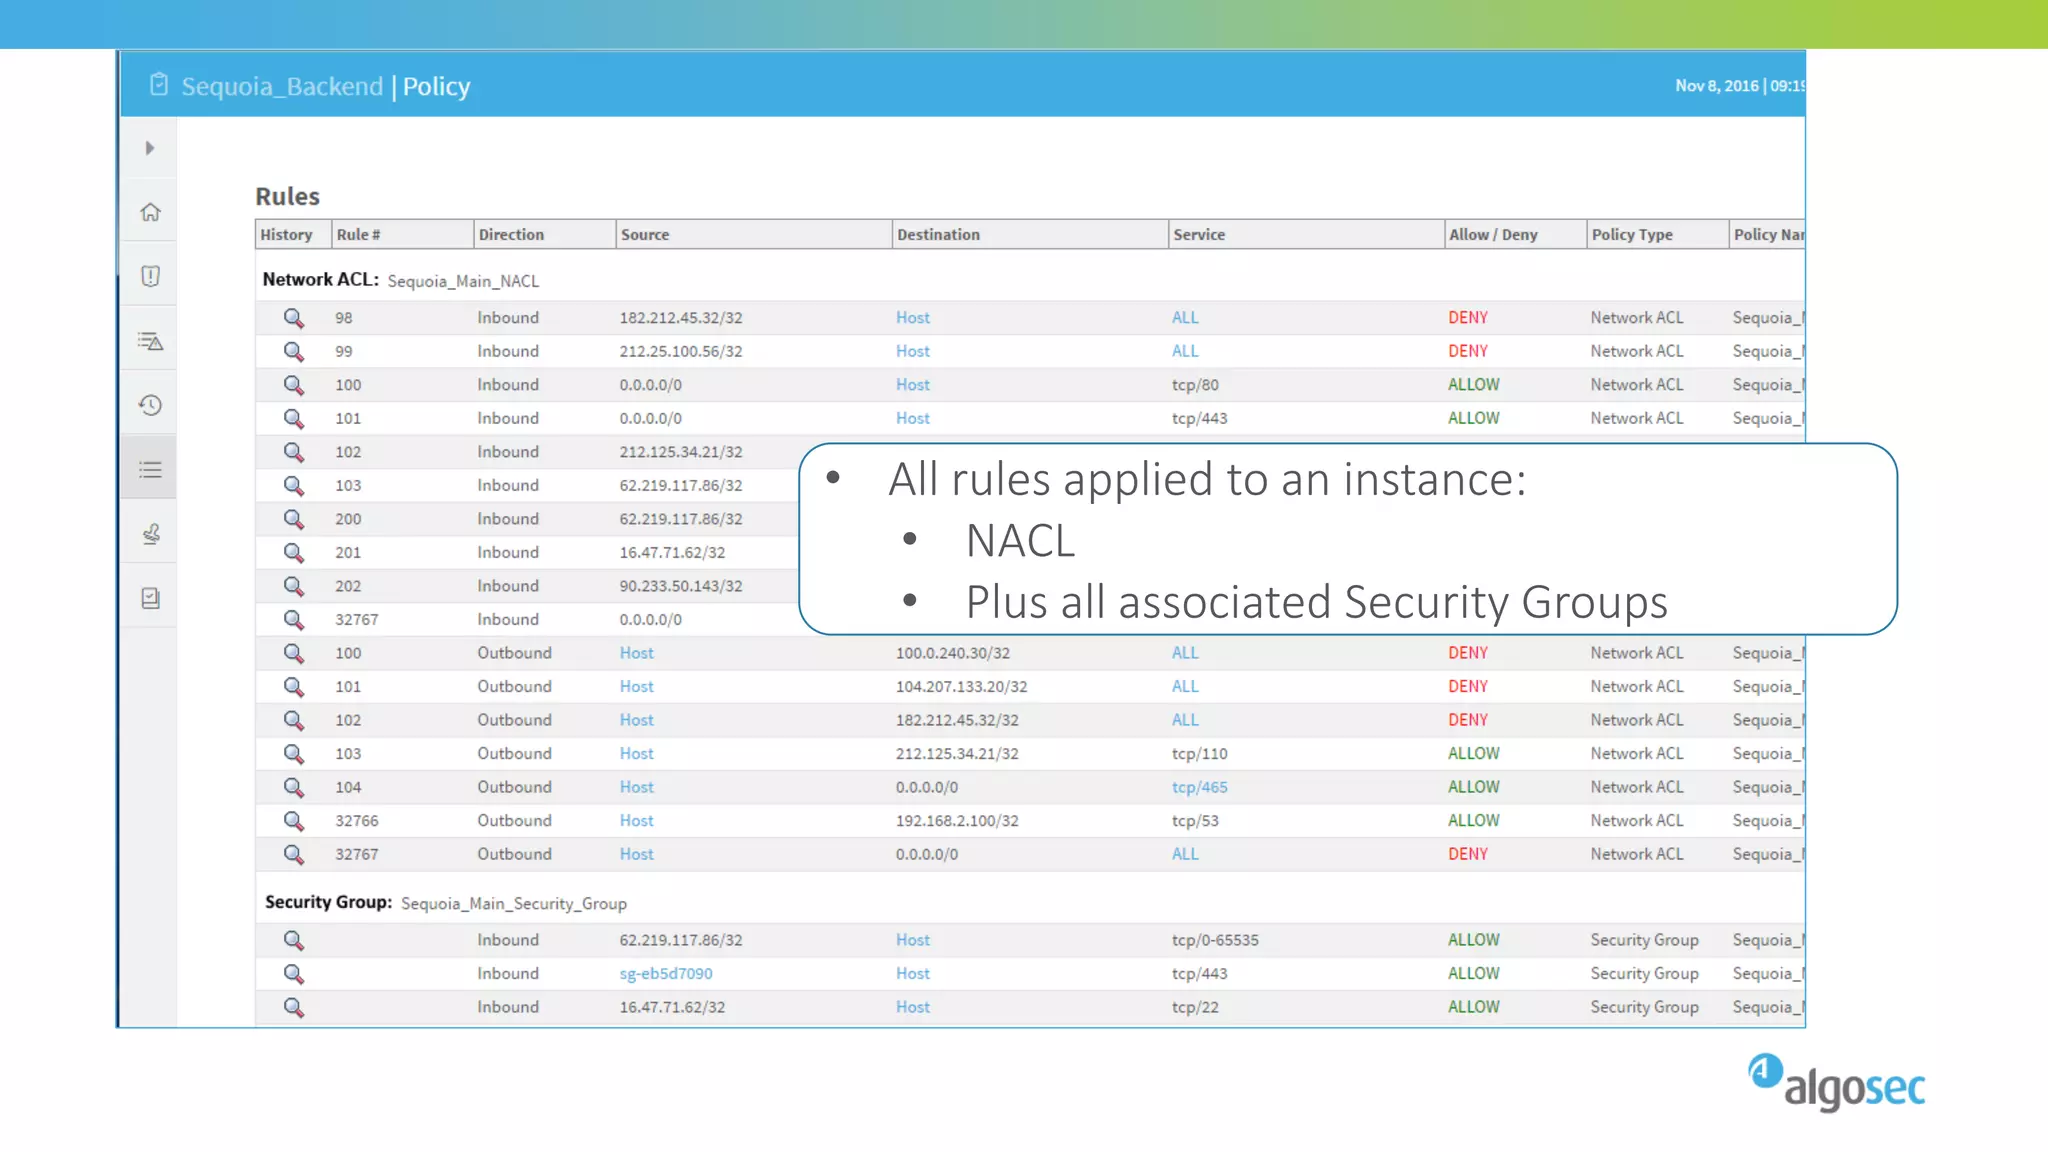The height and width of the screenshot is (1152, 2048).
Task: Click service tcp/80 in rule 100
Action: click(1195, 385)
